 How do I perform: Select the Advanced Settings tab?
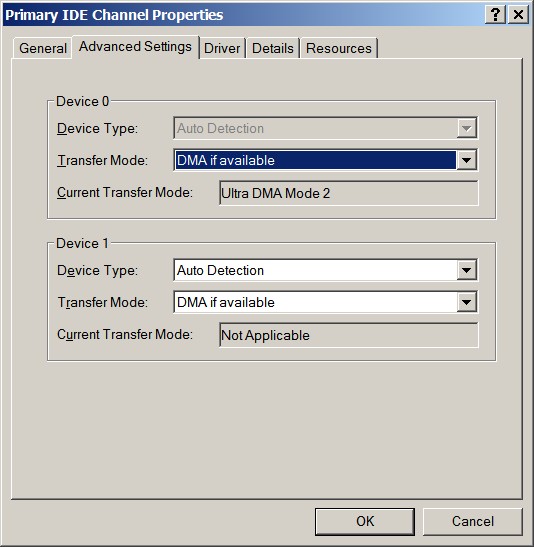tap(135, 47)
